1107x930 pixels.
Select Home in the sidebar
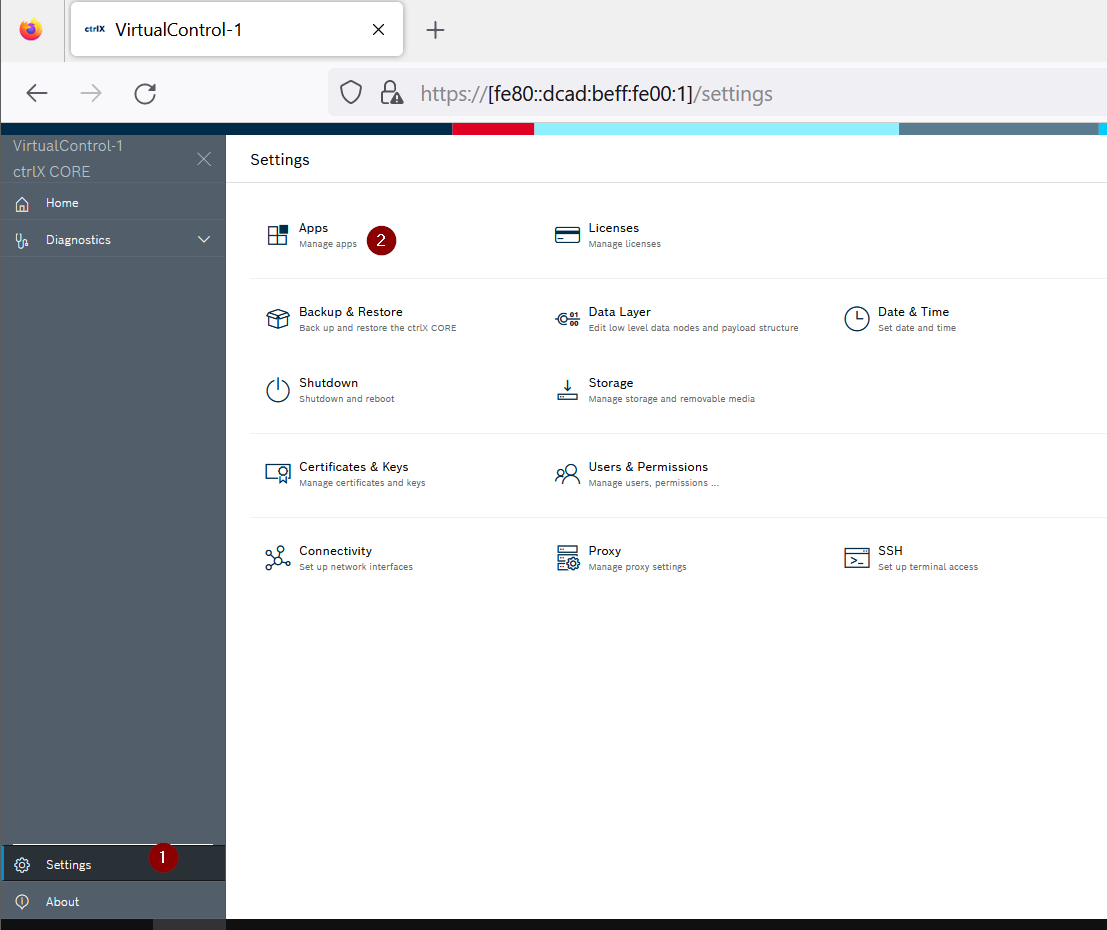62,203
